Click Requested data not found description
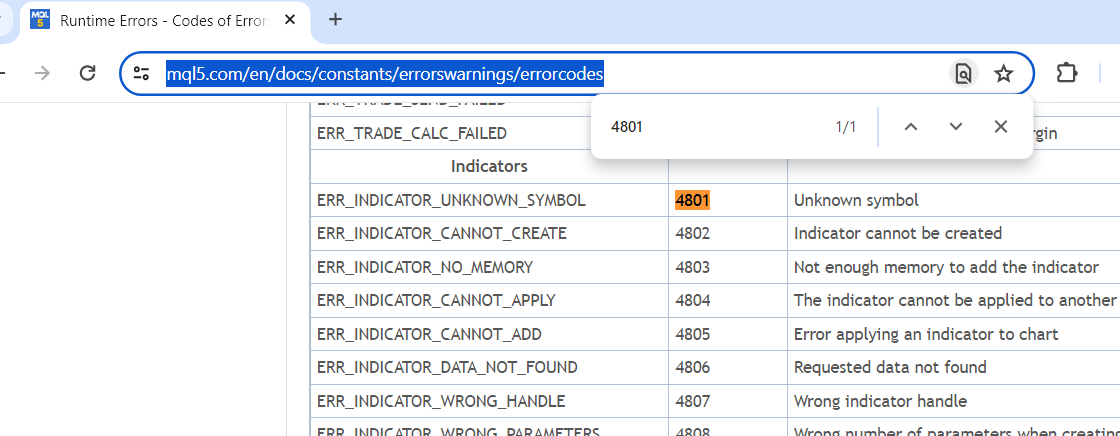This screenshot has height=436, width=1120. (x=890, y=367)
